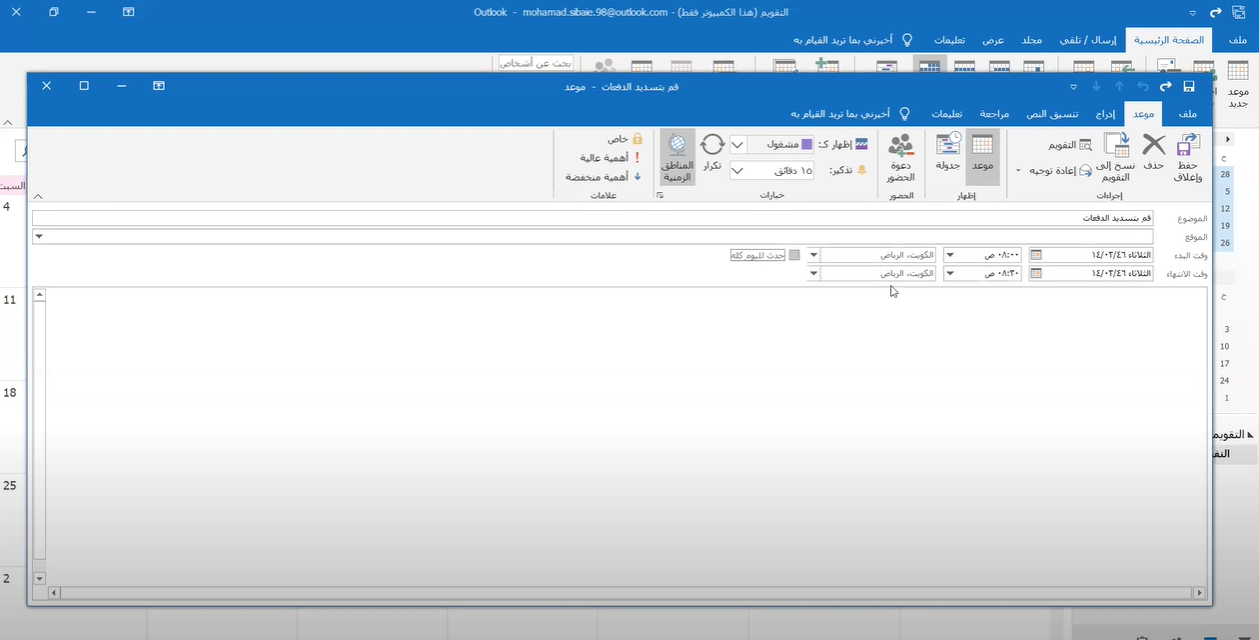This screenshot has height=640, width=1259.
Task: Switch to the Insert (إدراج) tab
Action: pos(1104,114)
